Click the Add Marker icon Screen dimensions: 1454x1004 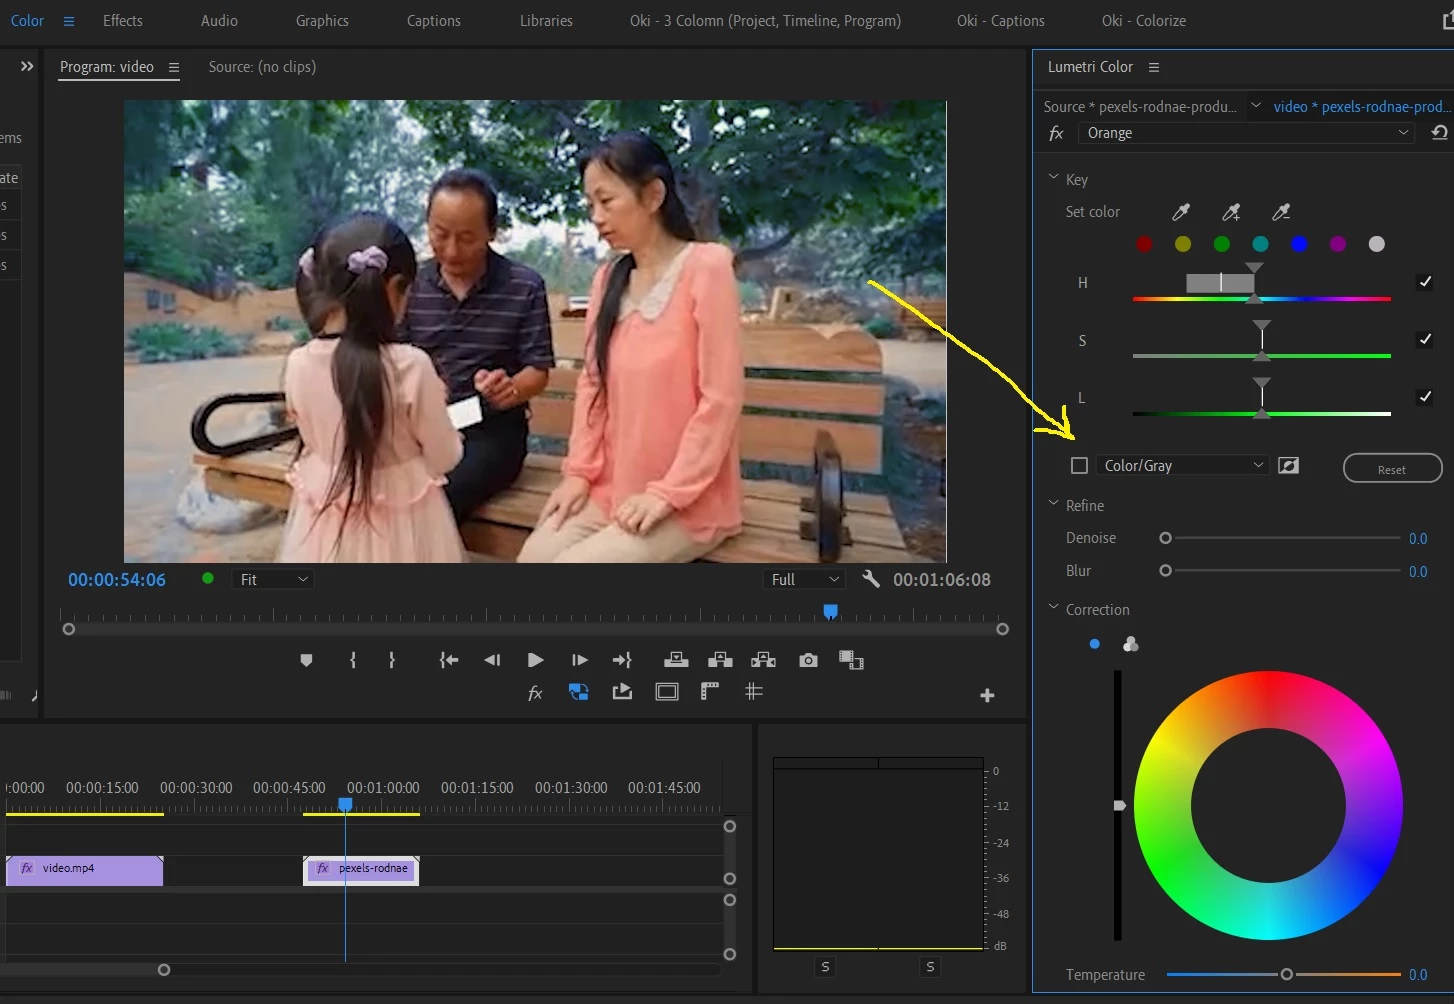(306, 660)
